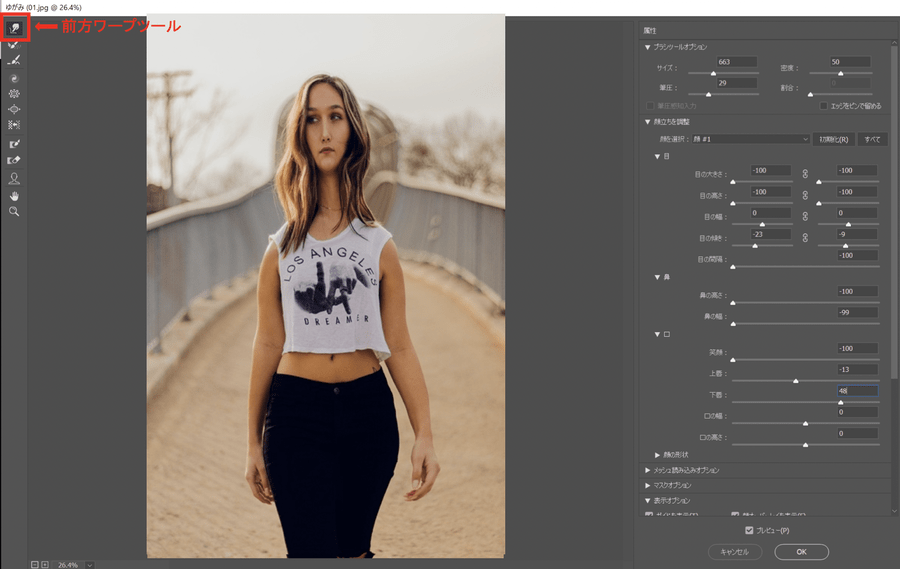
Task: Click the 口の幅 slider
Action: pos(805,423)
